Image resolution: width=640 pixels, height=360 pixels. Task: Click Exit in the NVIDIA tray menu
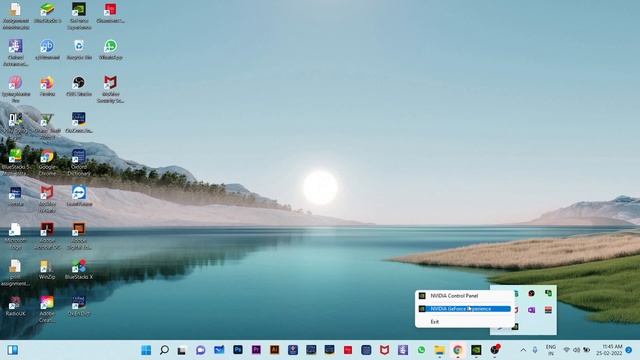[464, 322]
